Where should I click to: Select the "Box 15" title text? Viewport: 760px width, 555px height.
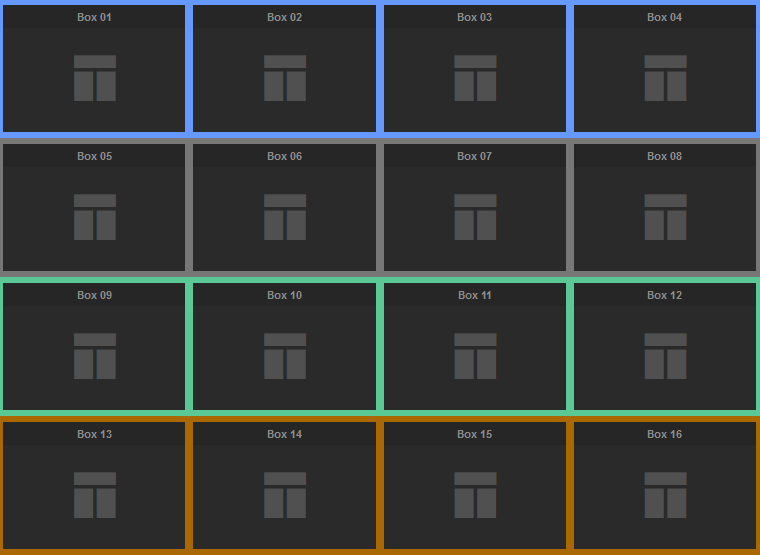[475, 434]
